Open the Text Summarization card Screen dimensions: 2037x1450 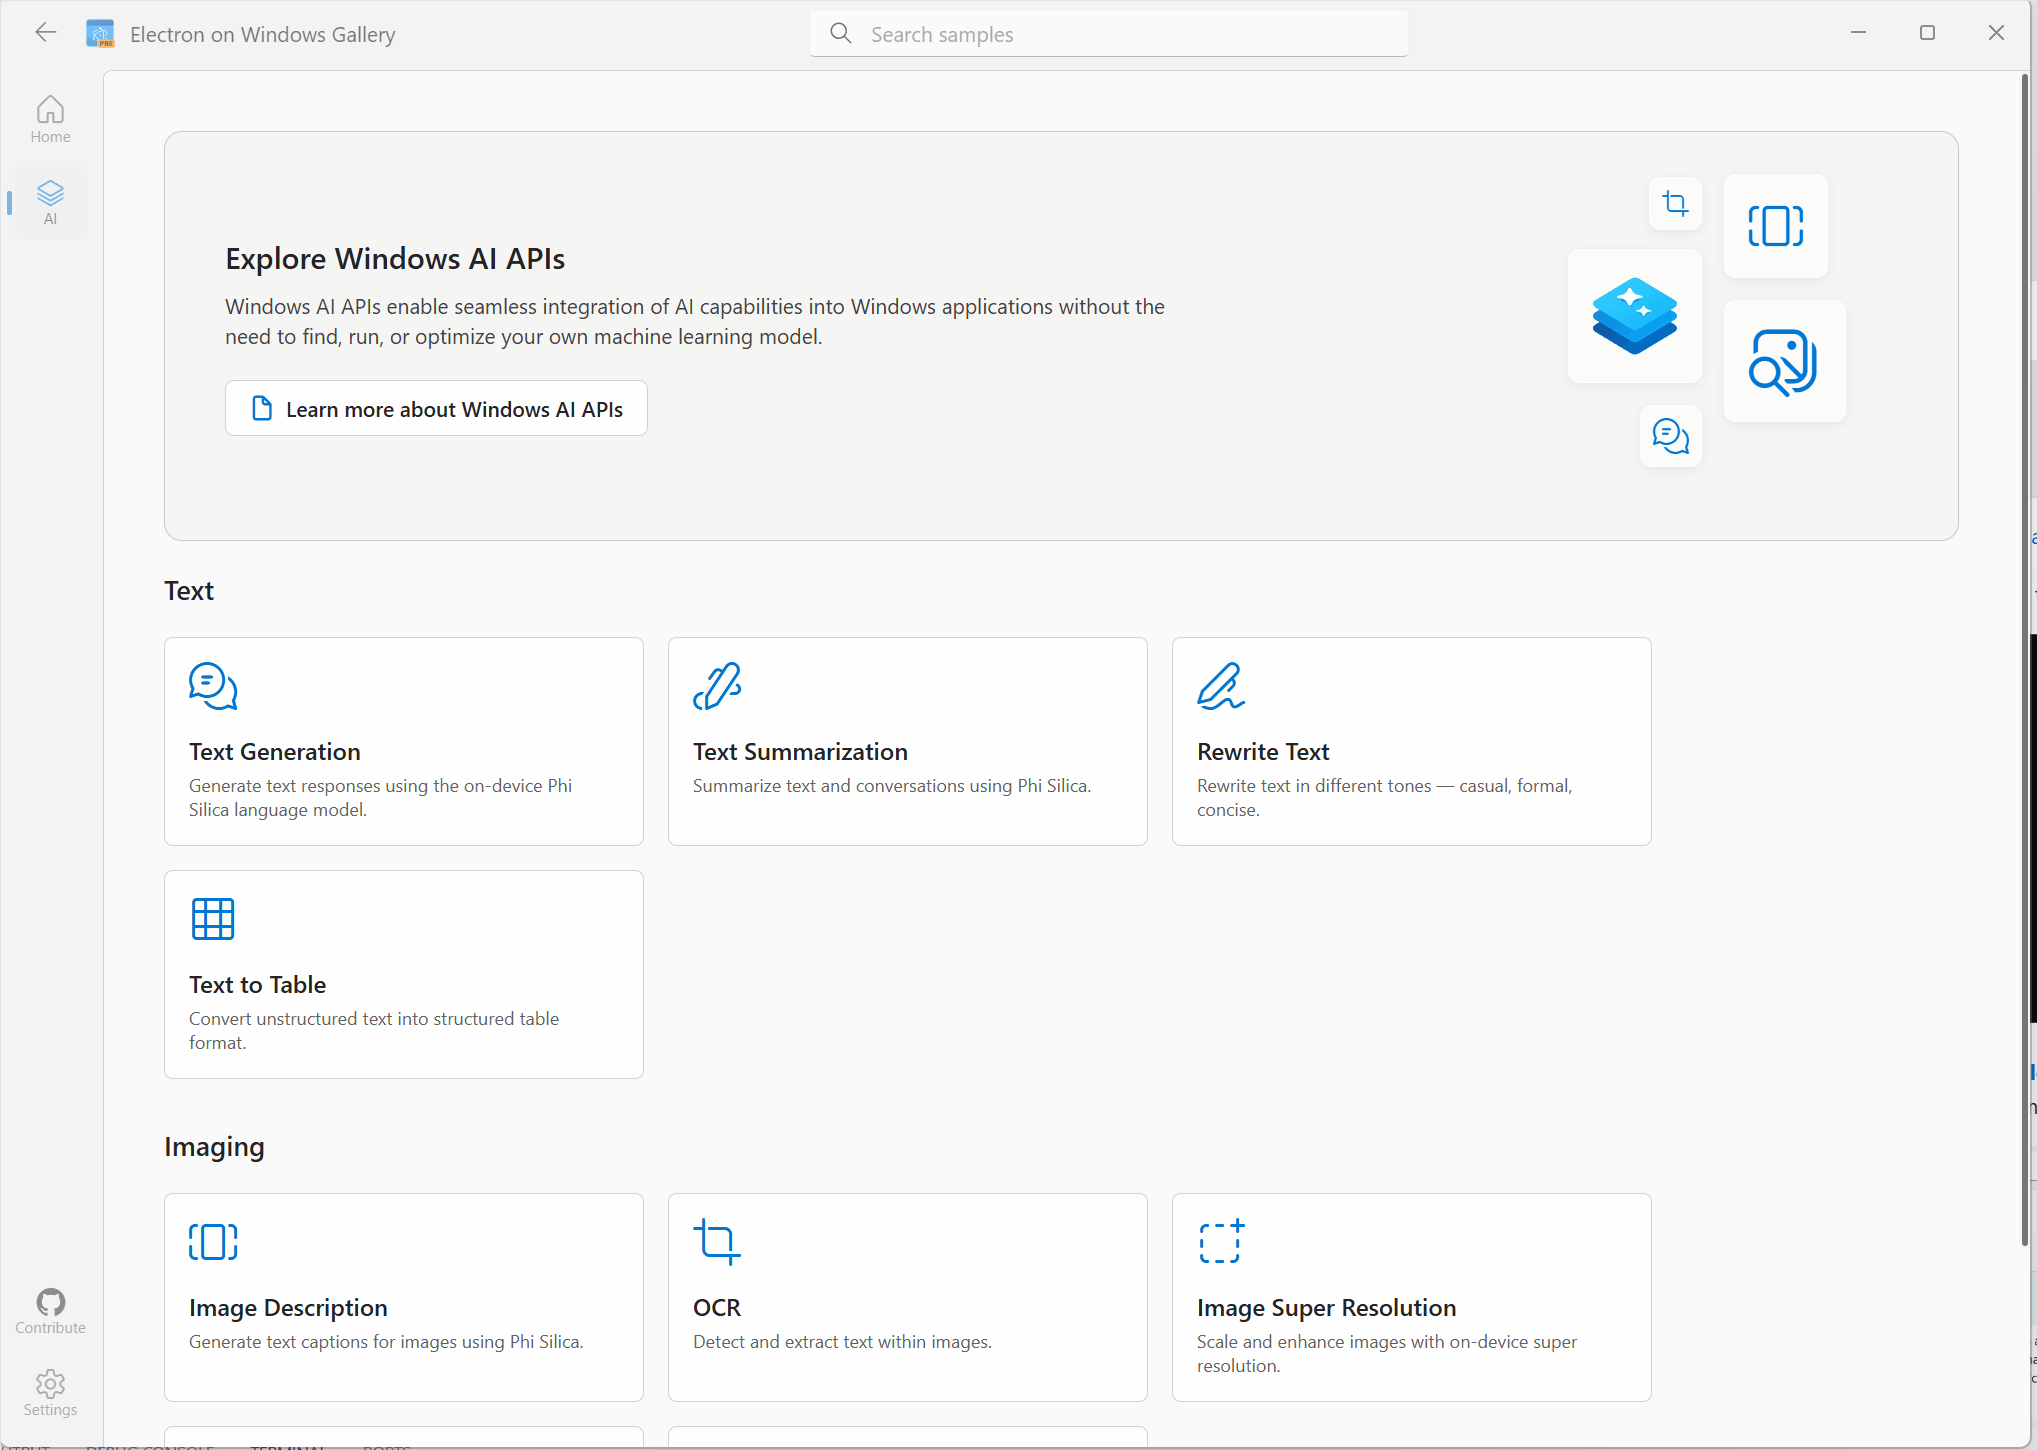908,741
